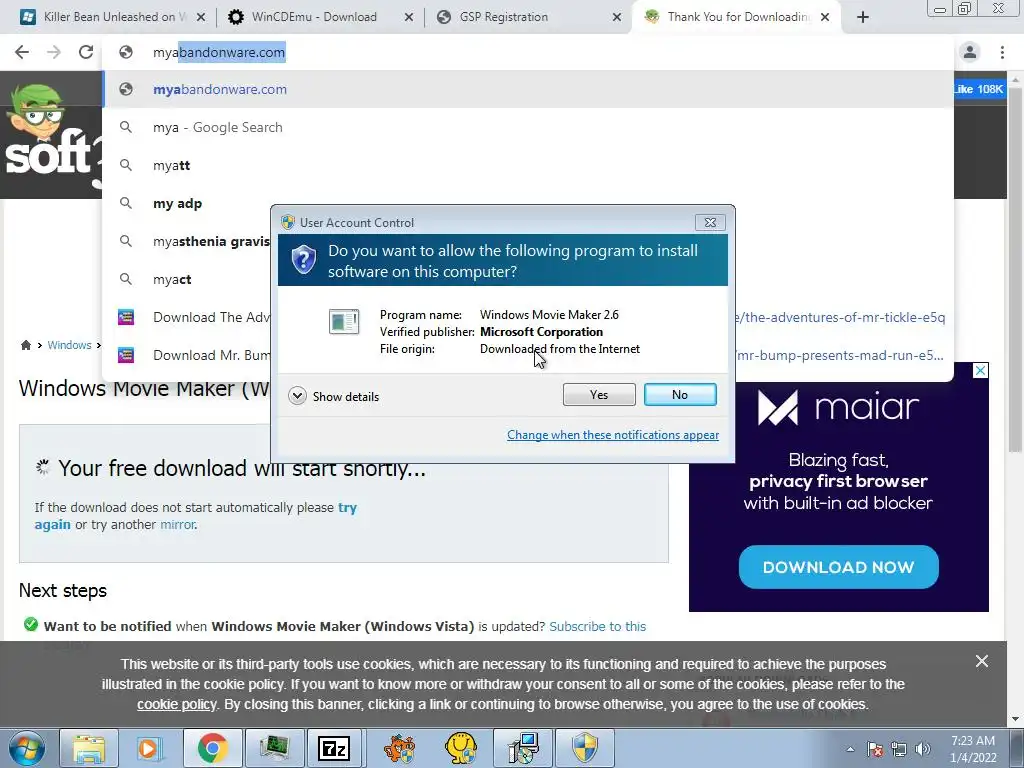
Task: Show hidden tray icons arrow
Action: click(x=850, y=749)
